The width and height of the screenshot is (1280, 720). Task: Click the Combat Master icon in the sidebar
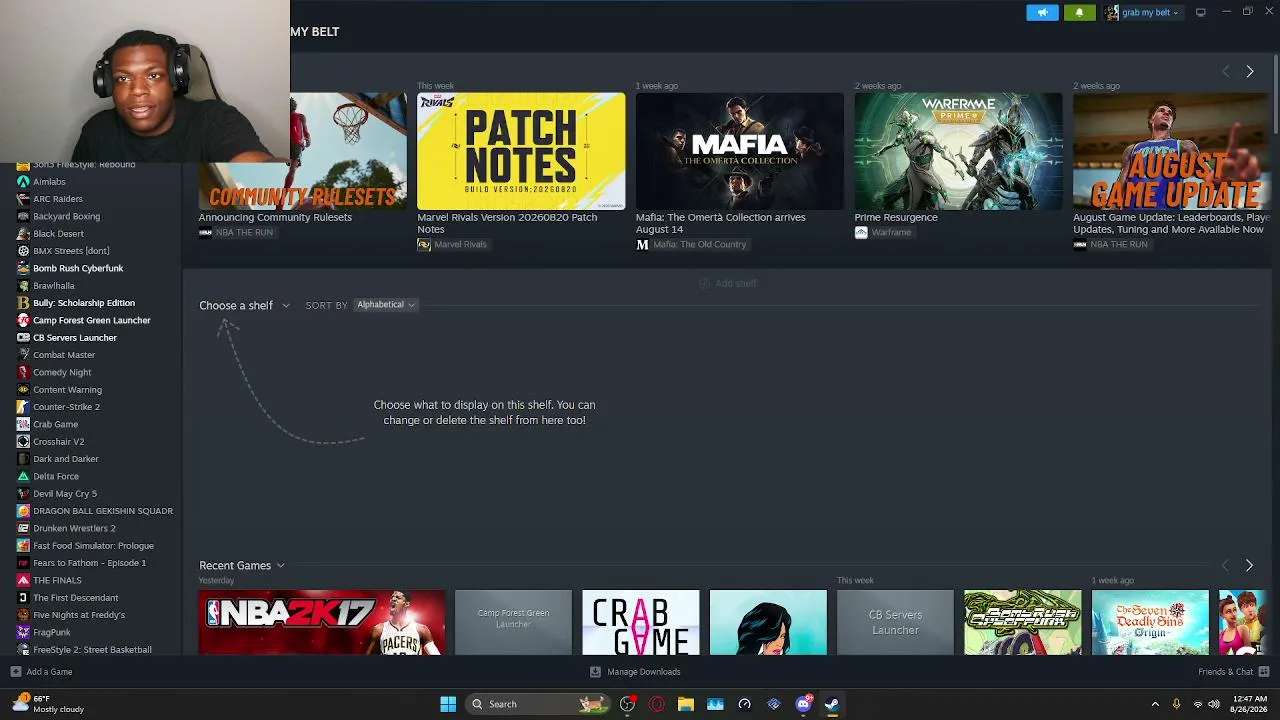(x=23, y=355)
